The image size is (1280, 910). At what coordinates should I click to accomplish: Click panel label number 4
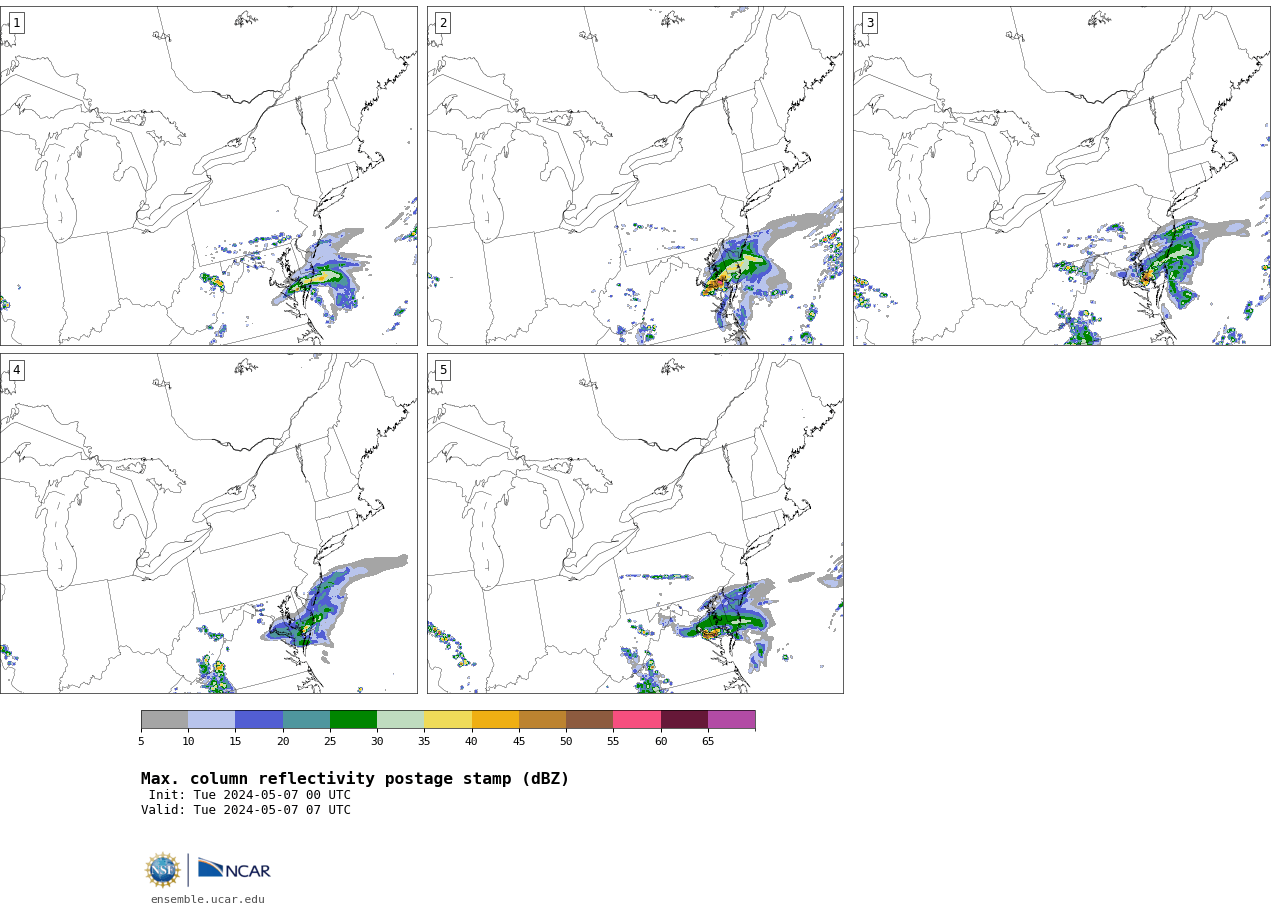[16, 370]
